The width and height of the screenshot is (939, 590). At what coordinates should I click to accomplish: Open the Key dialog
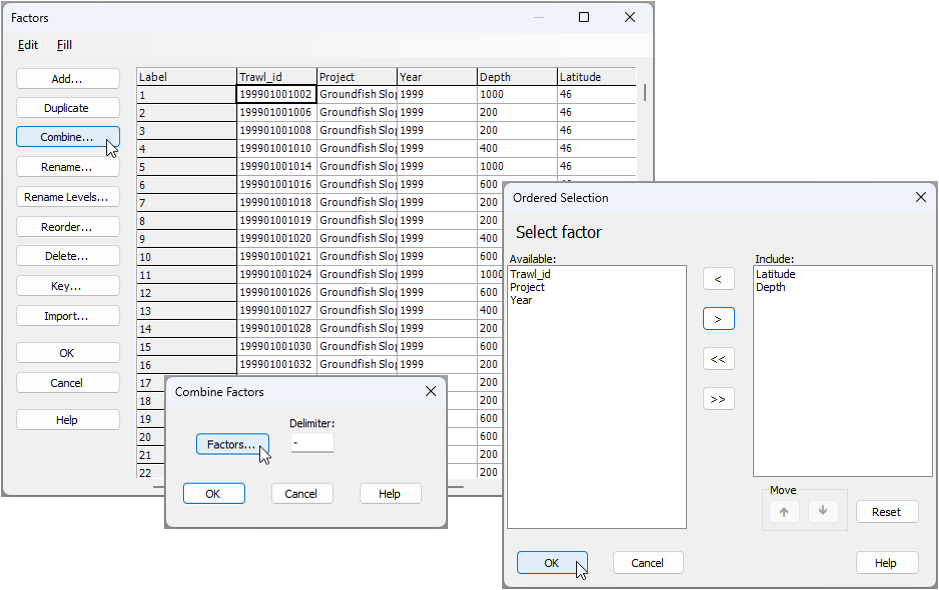click(x=67, y=286)
